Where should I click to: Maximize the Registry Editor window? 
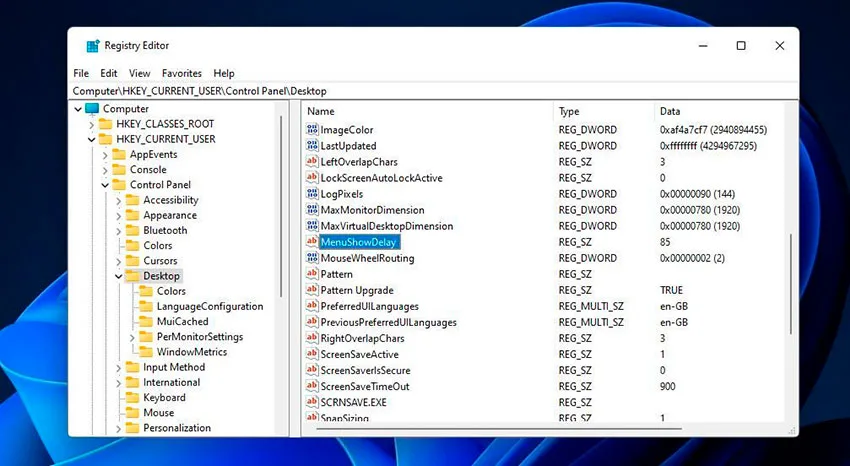tap(741, 46)
